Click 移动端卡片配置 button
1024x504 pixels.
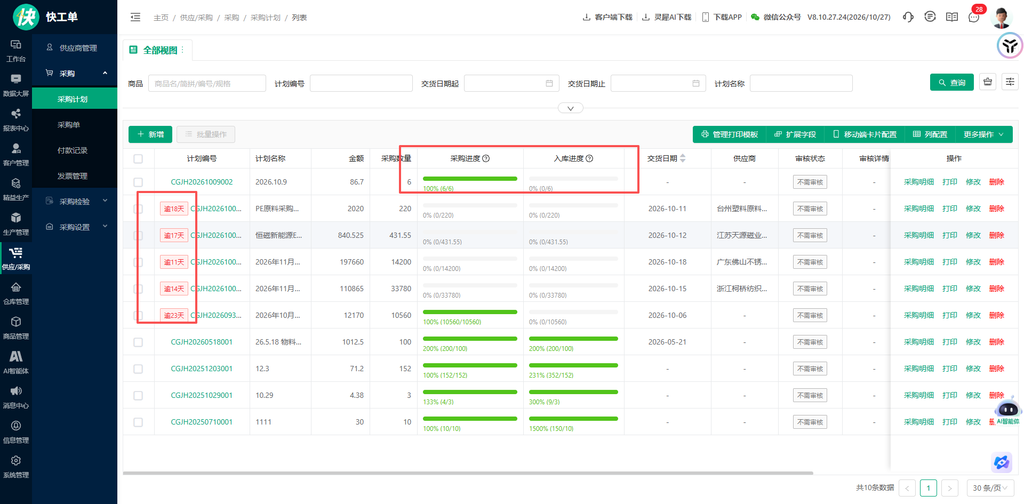click(x=864, y=134)
